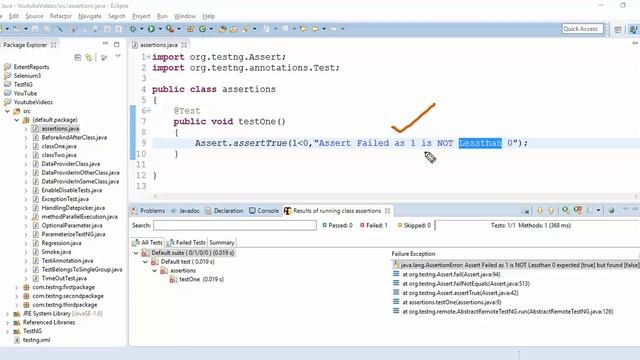Close the assertions.java editor tab

pos(184,45)
